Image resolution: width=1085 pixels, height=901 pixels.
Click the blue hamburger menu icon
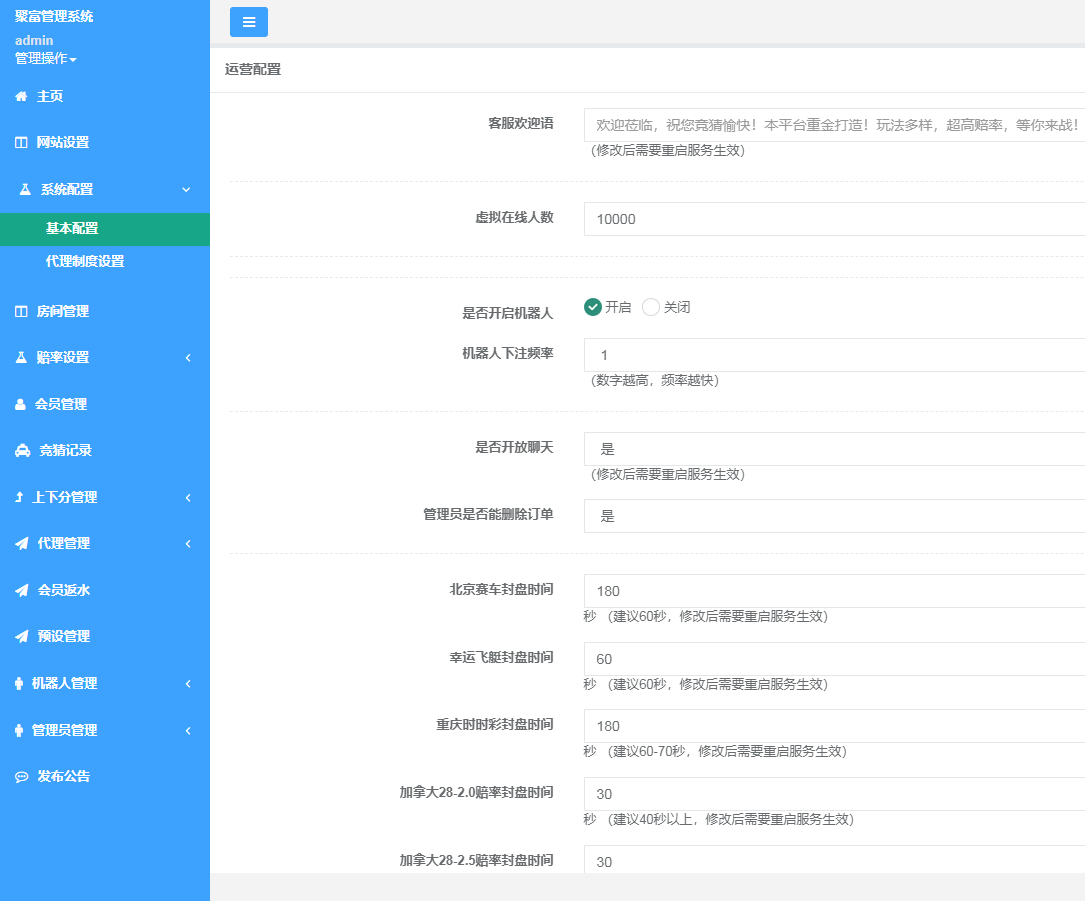pyautogui.click(x=248, y=21)
